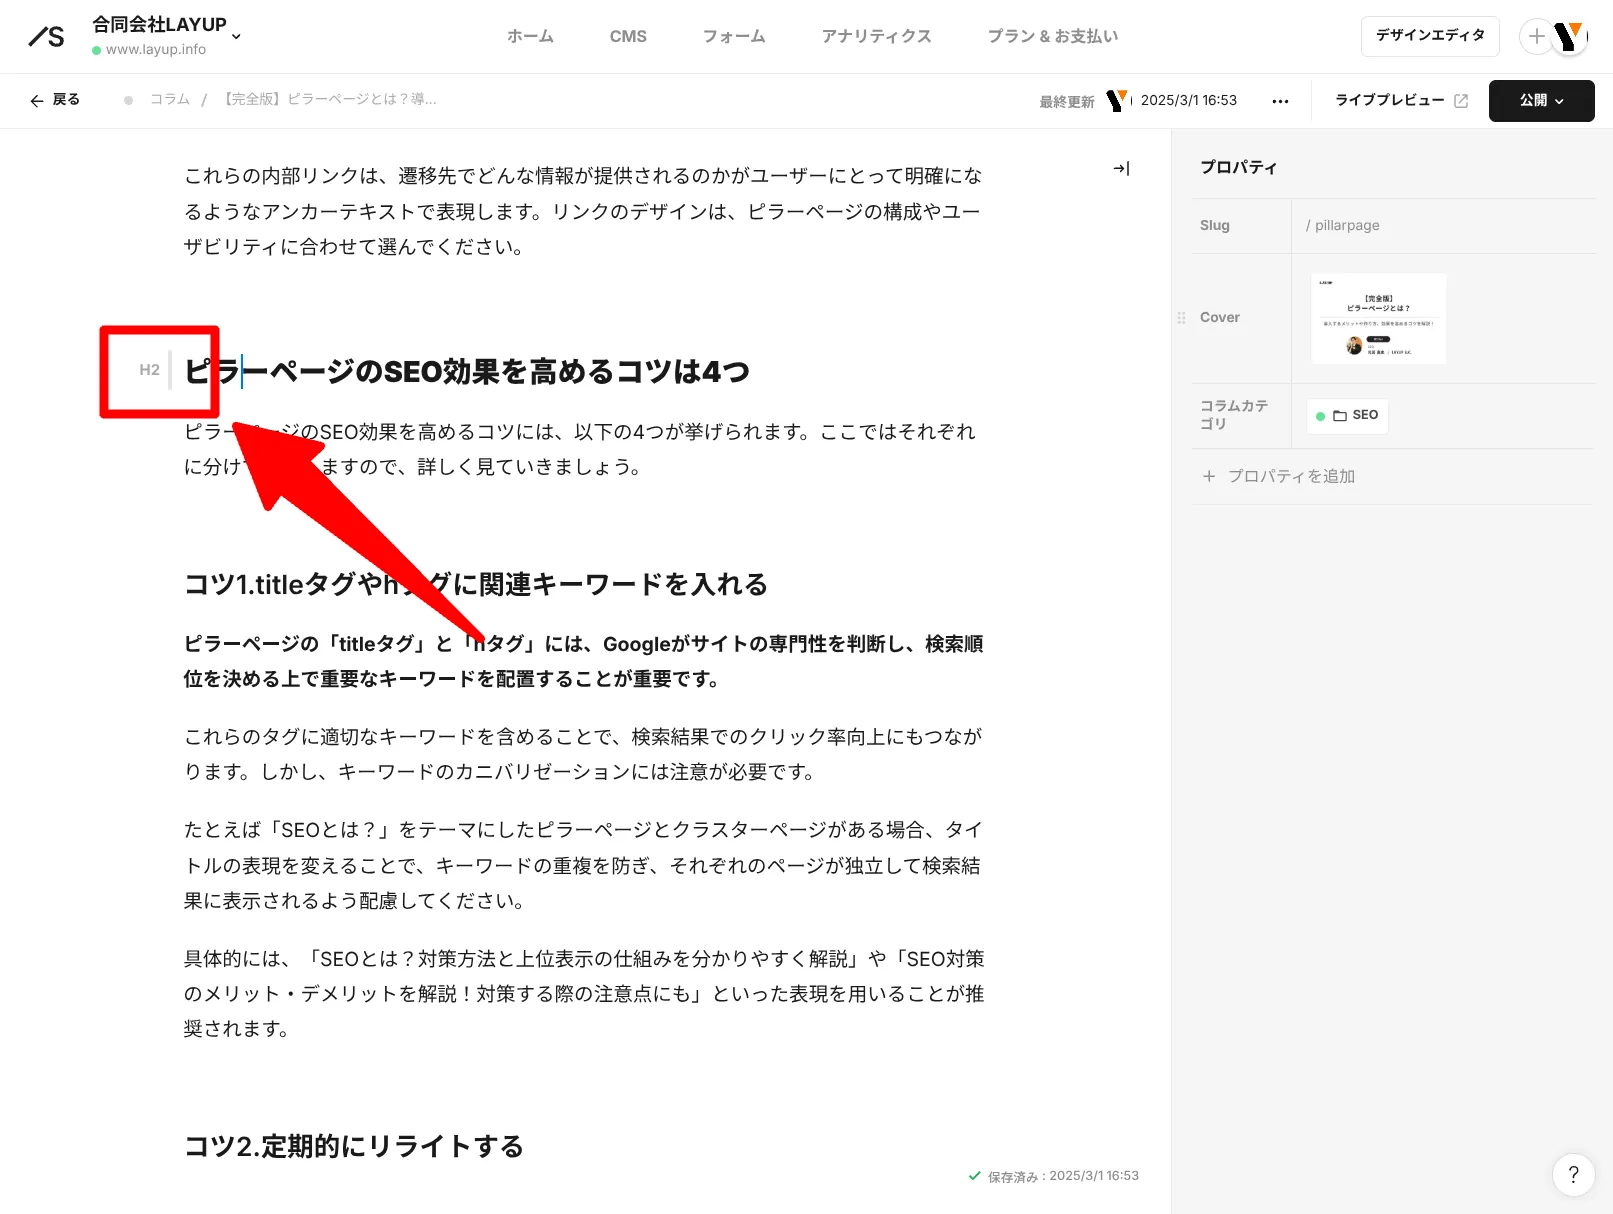
Task: Open the user avatar in top bar
Action: click(x=1570, y=37)
